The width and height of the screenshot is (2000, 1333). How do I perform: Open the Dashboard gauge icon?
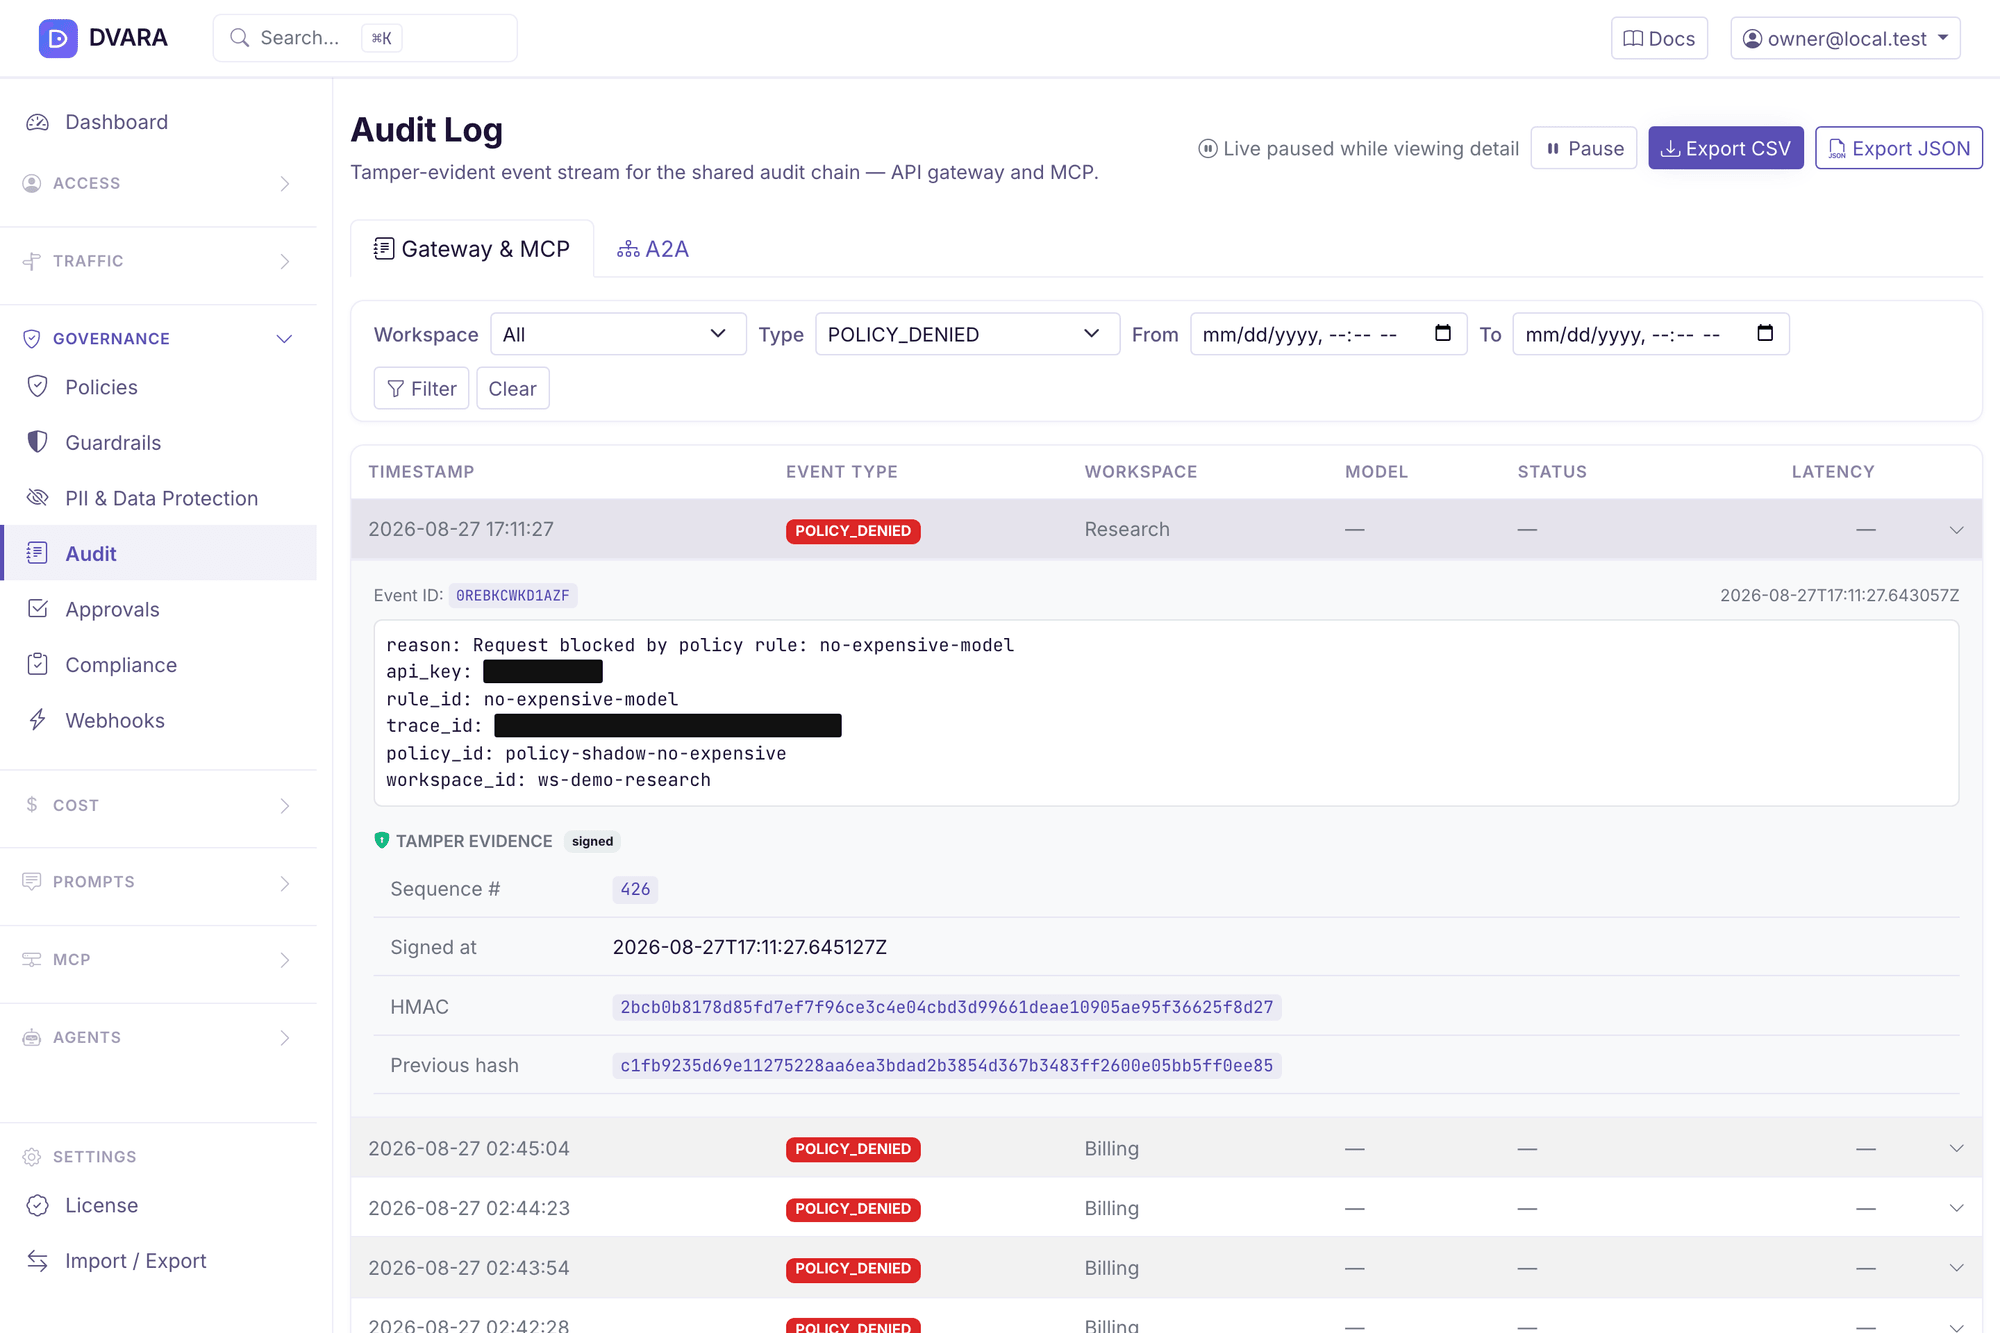38,122
